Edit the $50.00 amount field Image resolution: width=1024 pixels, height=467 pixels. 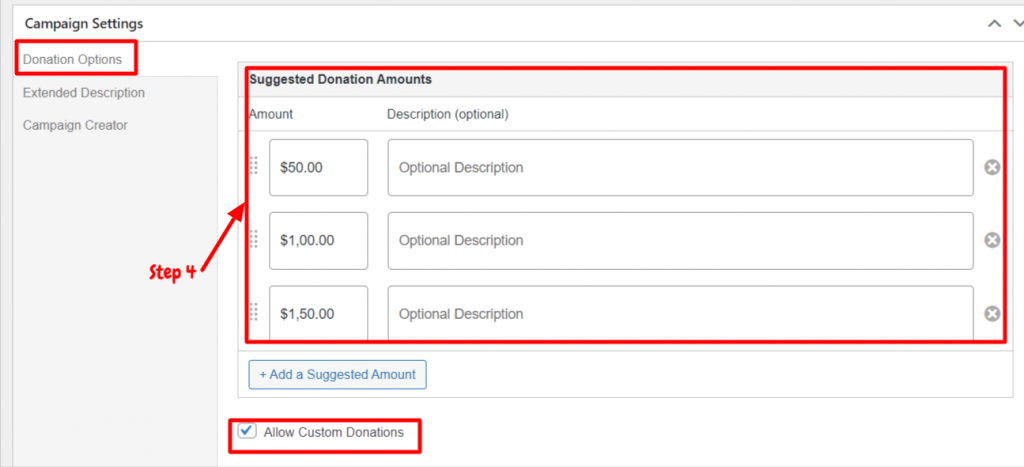[319, 167]
